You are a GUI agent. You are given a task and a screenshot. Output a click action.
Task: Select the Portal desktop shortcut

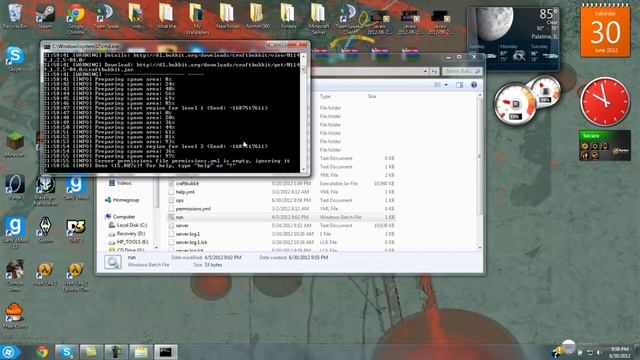(15, 187)
